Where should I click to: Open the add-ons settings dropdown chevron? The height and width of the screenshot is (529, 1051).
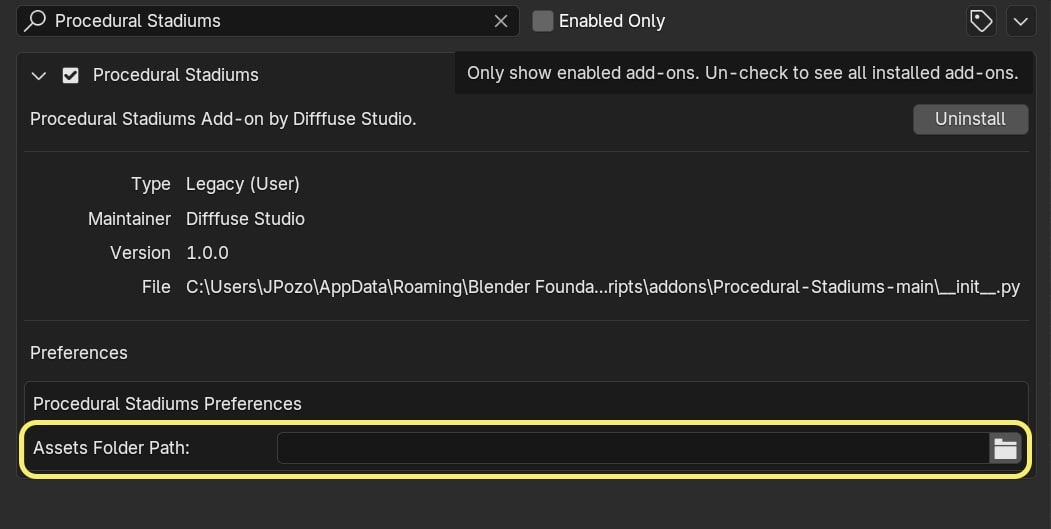[1021, 21]
